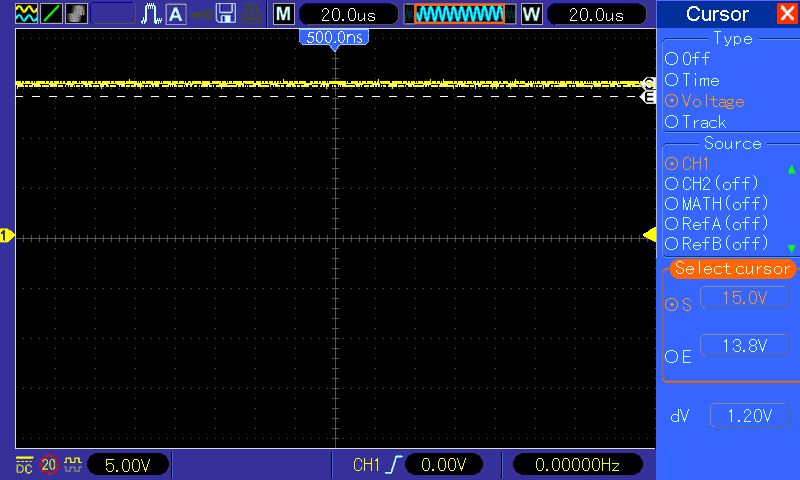Click the 5.00V vertical scale readout
The image size is (800, 480).
click(x=128, y=465)
